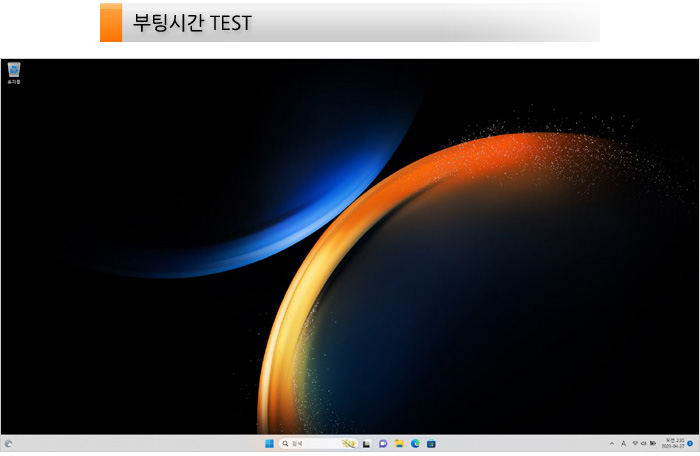
Task: Click the '부팅시간 TEST' heading text
Action: [191, 22]
